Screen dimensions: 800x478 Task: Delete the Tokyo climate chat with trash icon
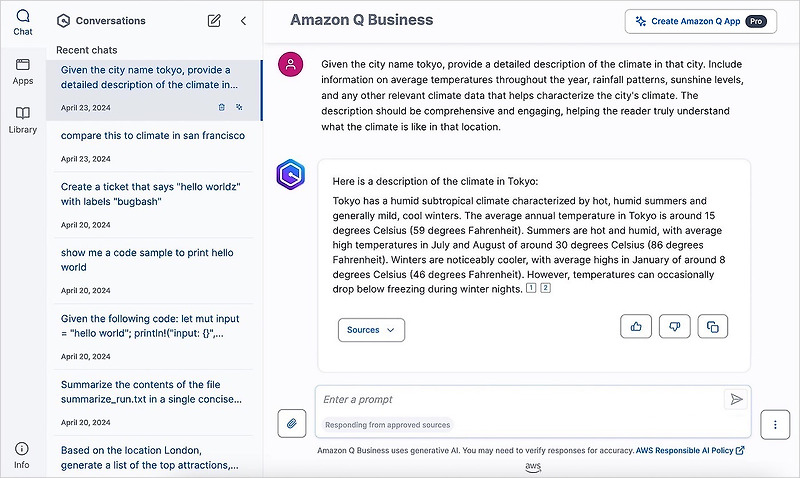[x=221, y=106]
